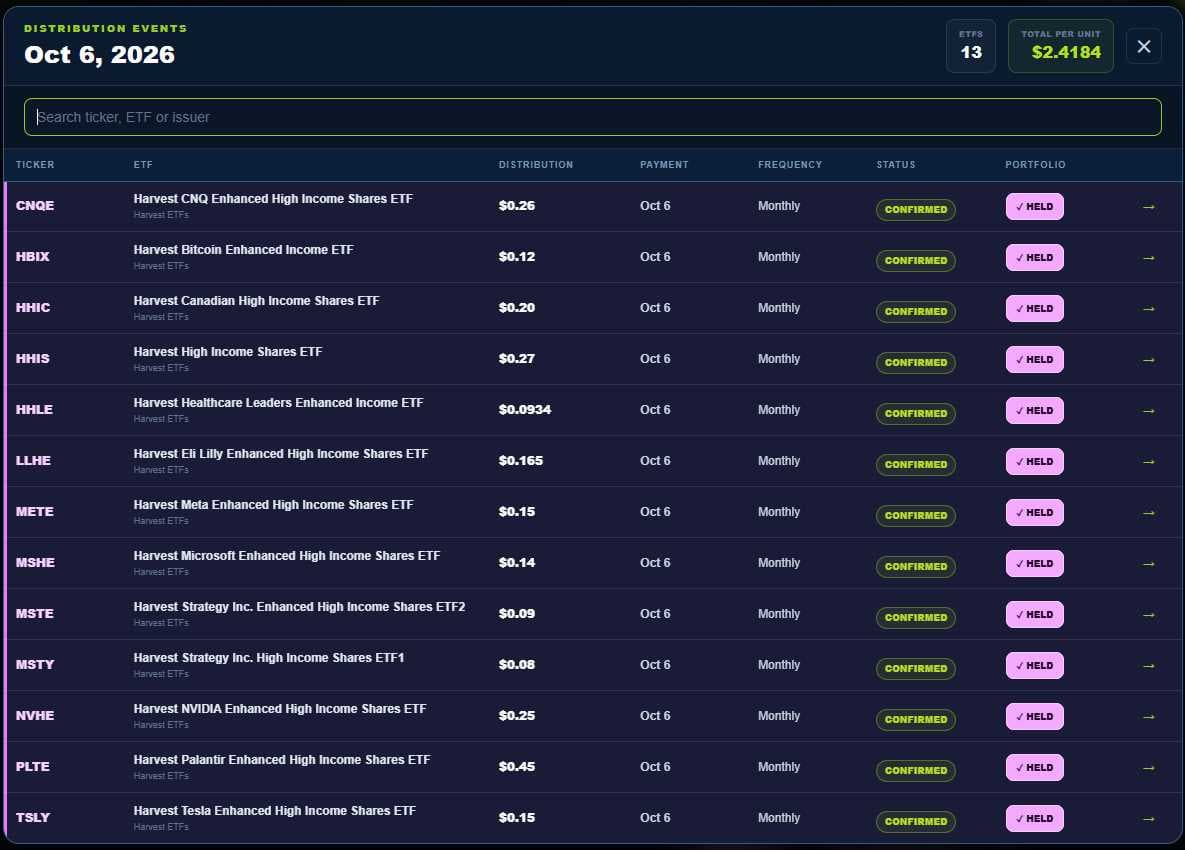Open the MSTE row arrow icon
The width and height of the screenshot is (1185, 850).
coord(1149,614)
